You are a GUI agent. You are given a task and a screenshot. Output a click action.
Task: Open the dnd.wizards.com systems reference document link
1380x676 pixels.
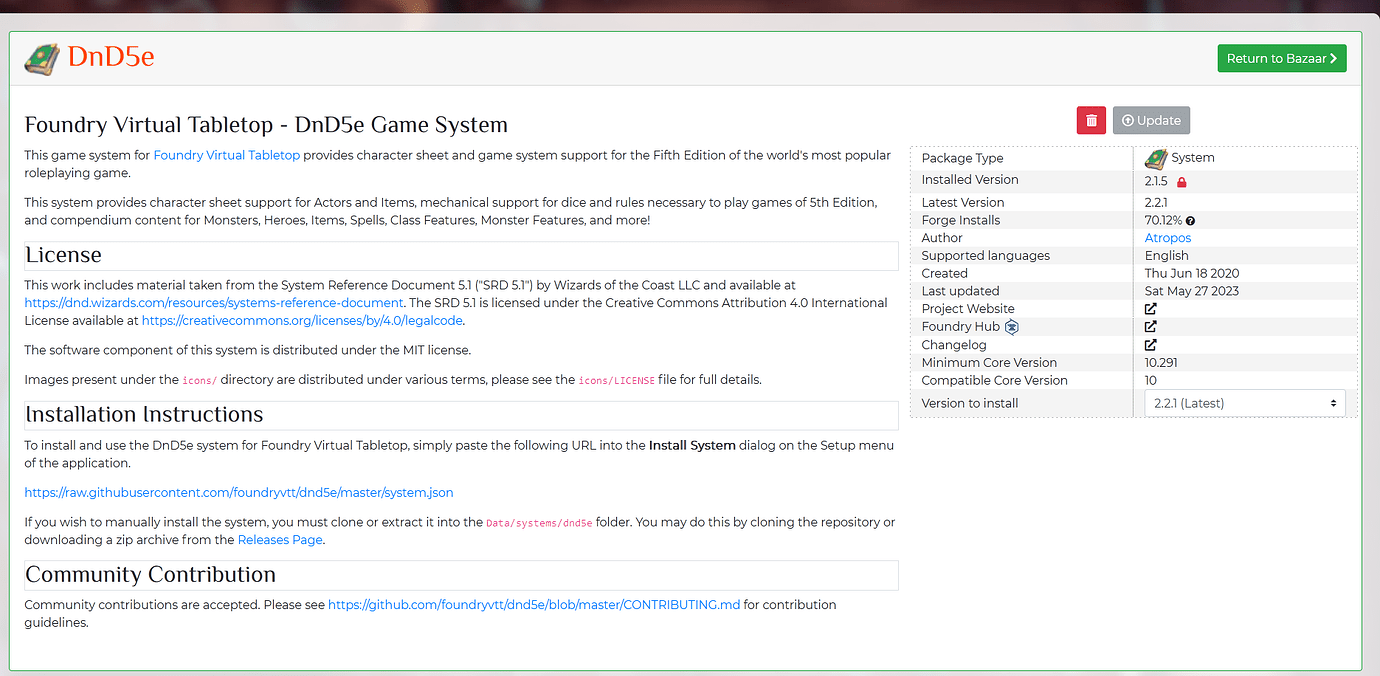tap(214, 302)
